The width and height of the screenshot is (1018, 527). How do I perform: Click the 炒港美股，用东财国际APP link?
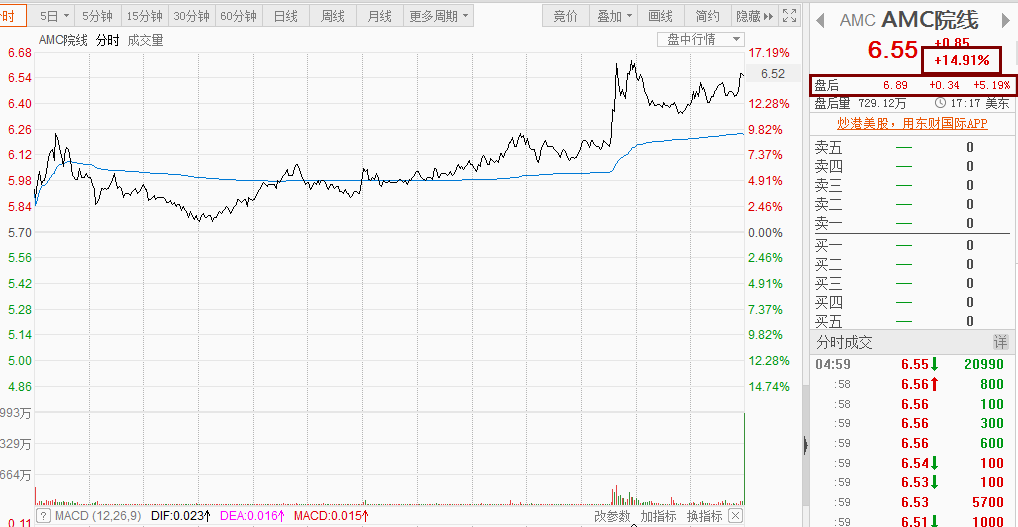911,123
